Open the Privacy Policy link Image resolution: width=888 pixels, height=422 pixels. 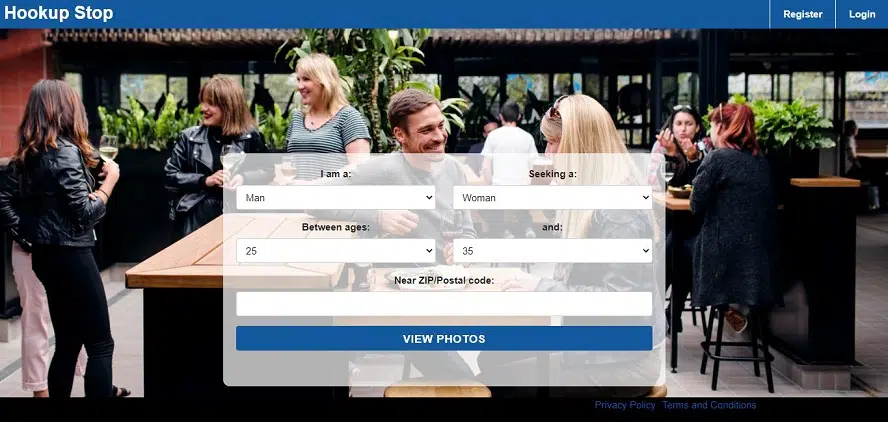[x=625, y=405]
